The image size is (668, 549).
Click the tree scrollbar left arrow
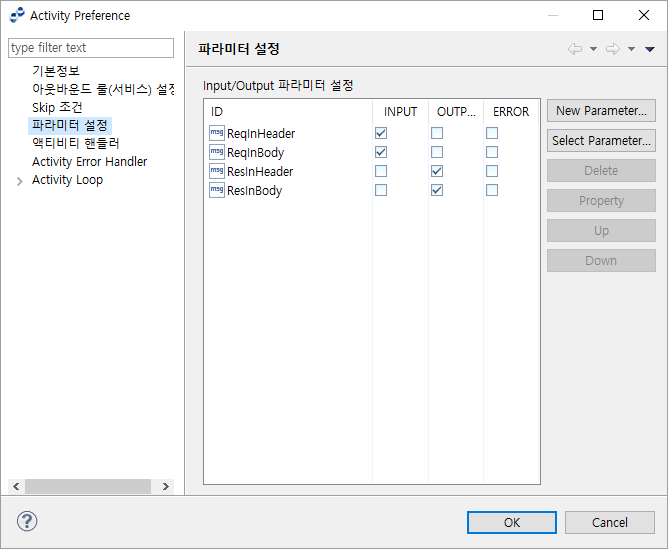point(16,486)
